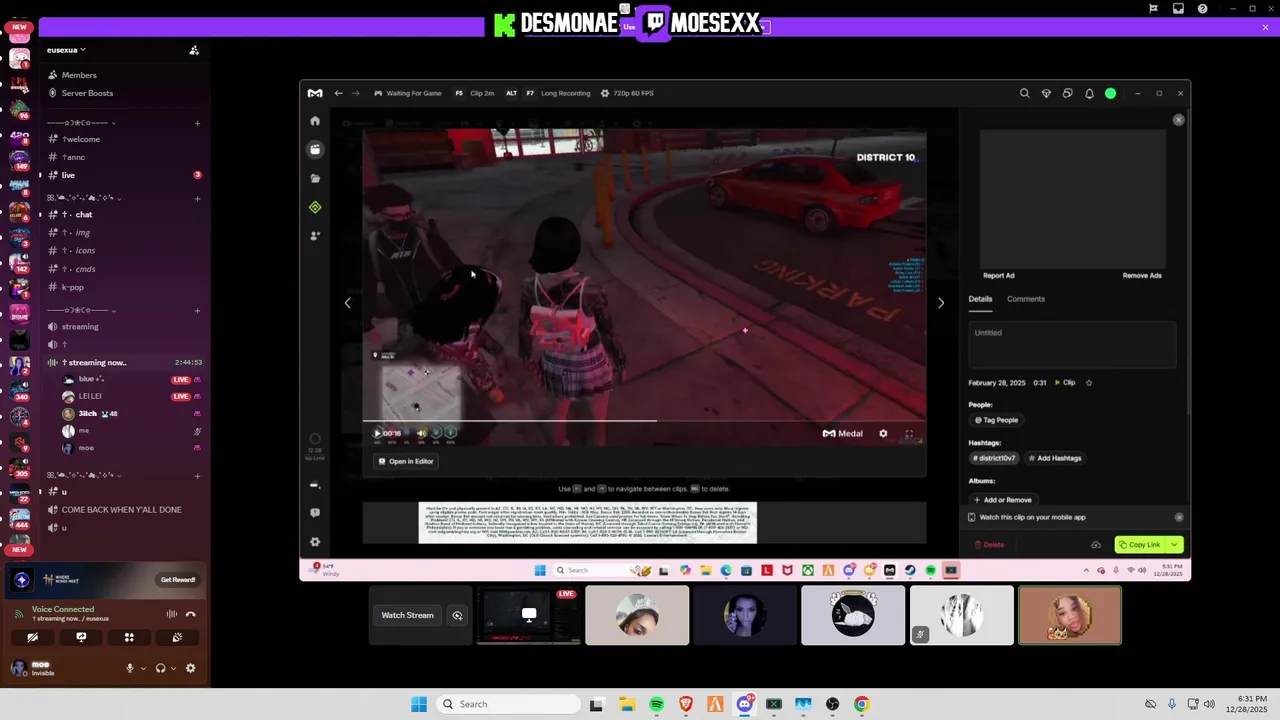
Task: Pop out stream icon beside Watch Stream
Action: click(457, 615)
